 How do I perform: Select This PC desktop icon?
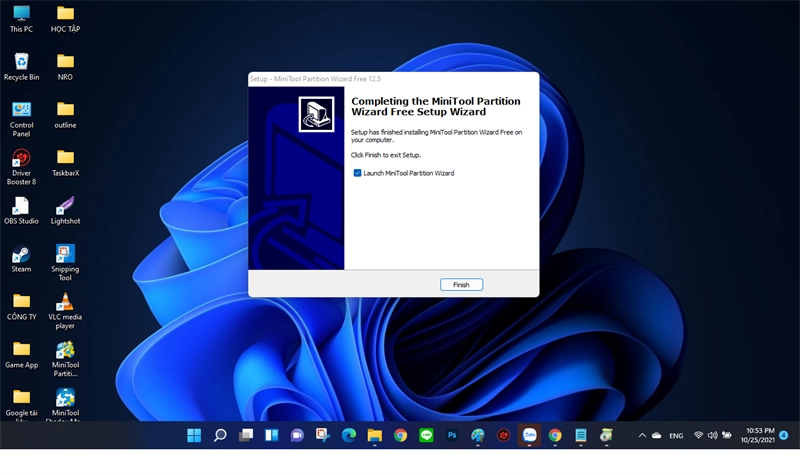[x=21, y=19]
